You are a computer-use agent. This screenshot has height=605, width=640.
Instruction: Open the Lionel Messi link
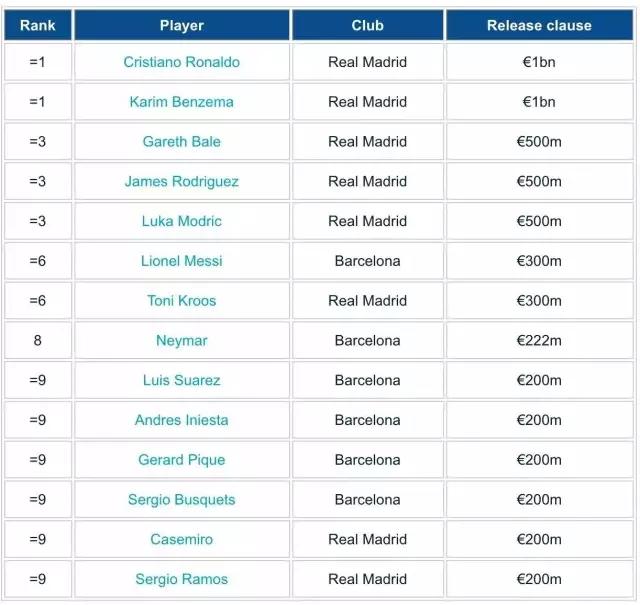(x=181, y=261)
